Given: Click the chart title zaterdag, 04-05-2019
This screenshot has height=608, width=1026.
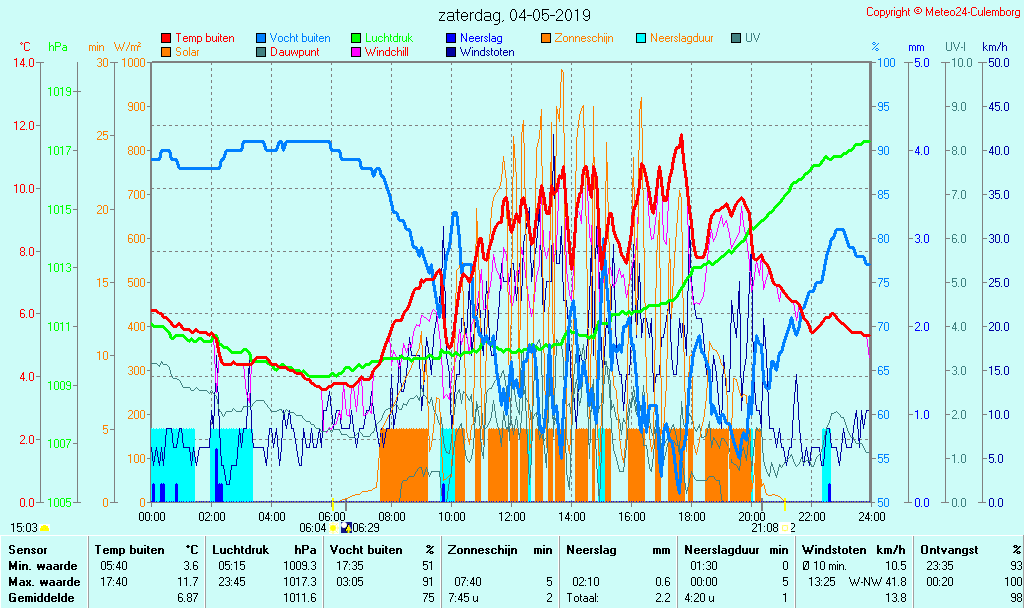Looking at the screenshot, I should coord(514,15).
